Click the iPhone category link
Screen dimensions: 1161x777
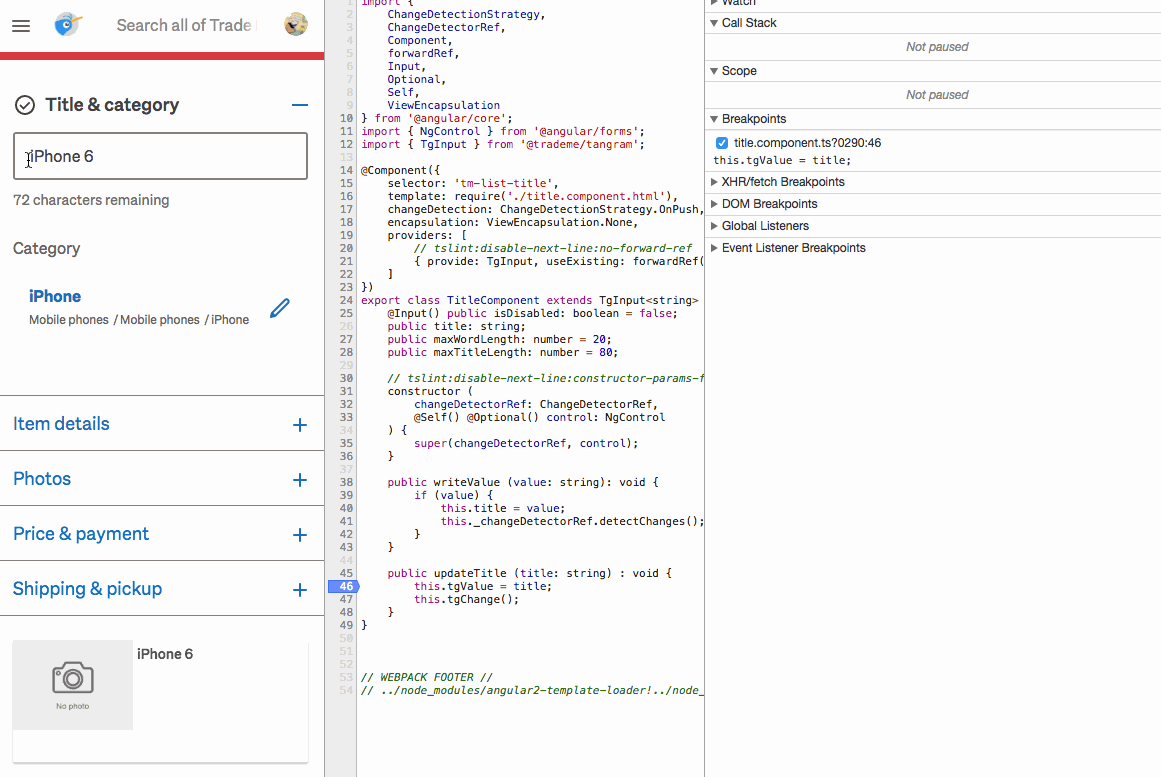point(55,296)
